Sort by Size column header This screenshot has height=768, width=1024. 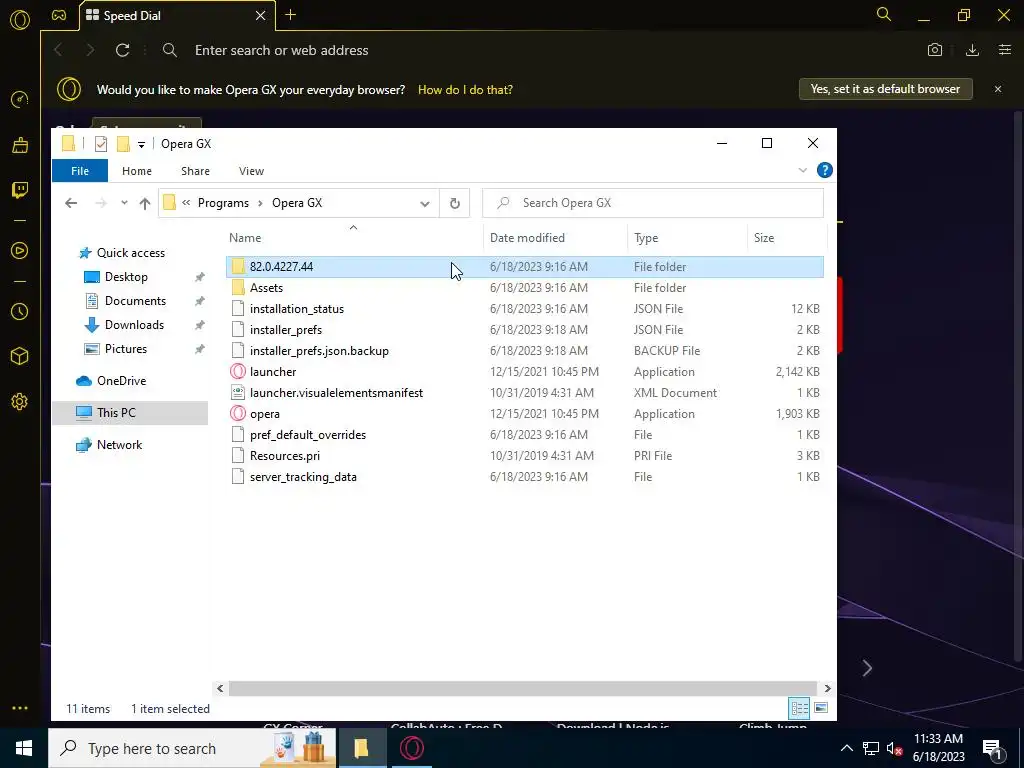pyautogui.click(x=787, y=238)
